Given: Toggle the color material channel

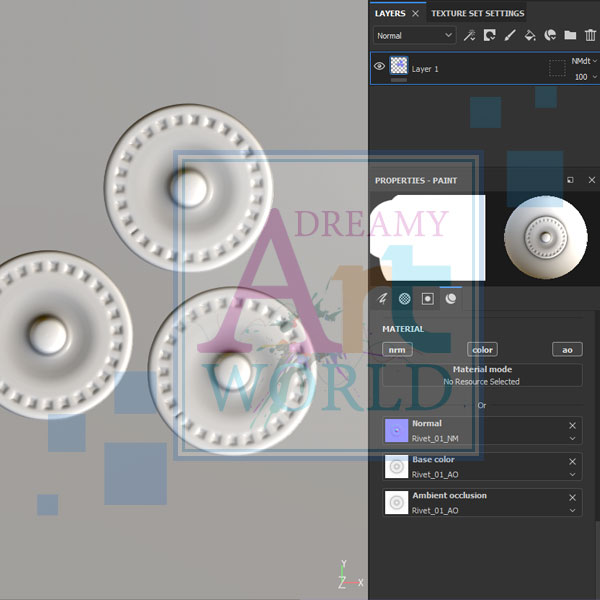Looking at the screenshot, I should pos(482,349).
